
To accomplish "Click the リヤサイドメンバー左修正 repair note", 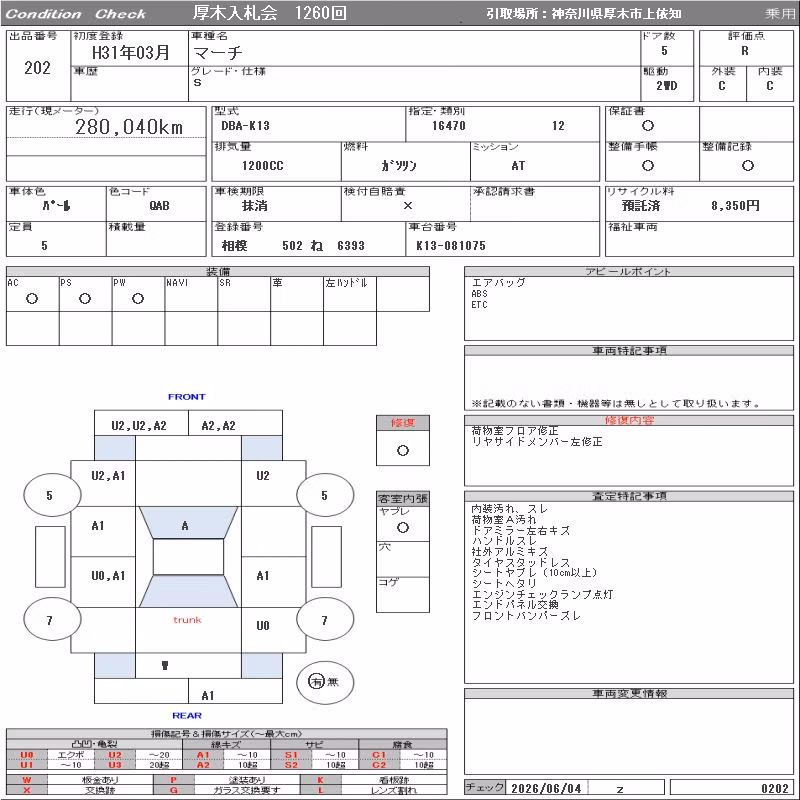I will [x=537, y=442].
